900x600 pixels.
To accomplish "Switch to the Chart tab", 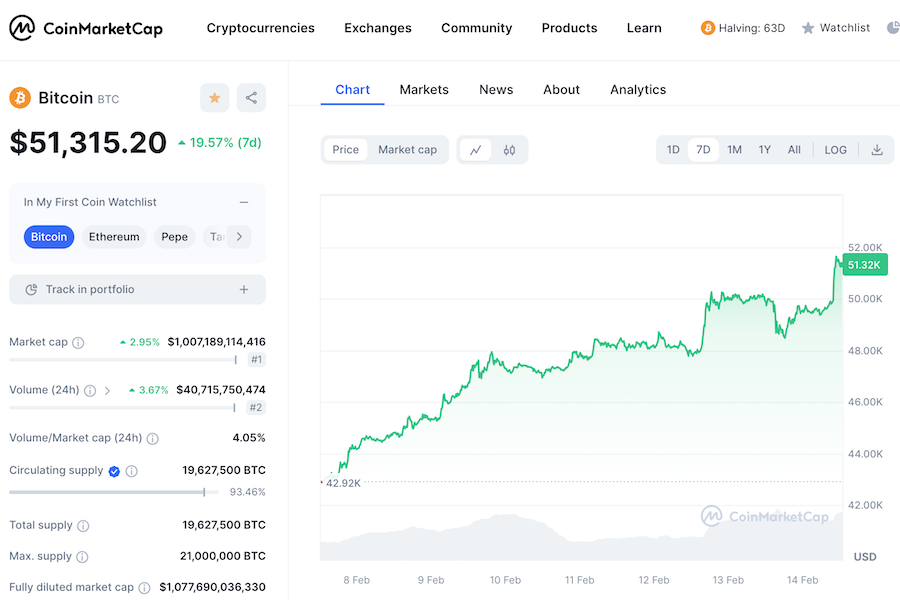I will (352, 90).
